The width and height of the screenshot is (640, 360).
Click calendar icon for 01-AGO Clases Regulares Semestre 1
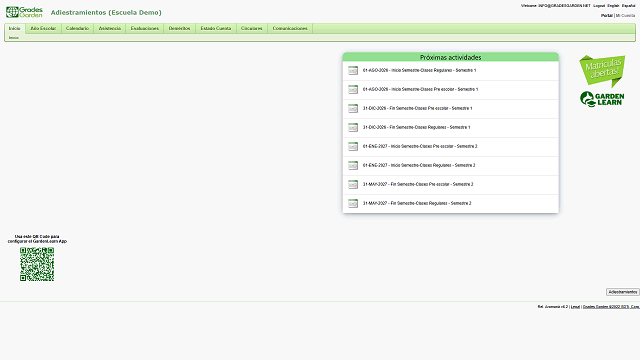[x=353, y=71]
